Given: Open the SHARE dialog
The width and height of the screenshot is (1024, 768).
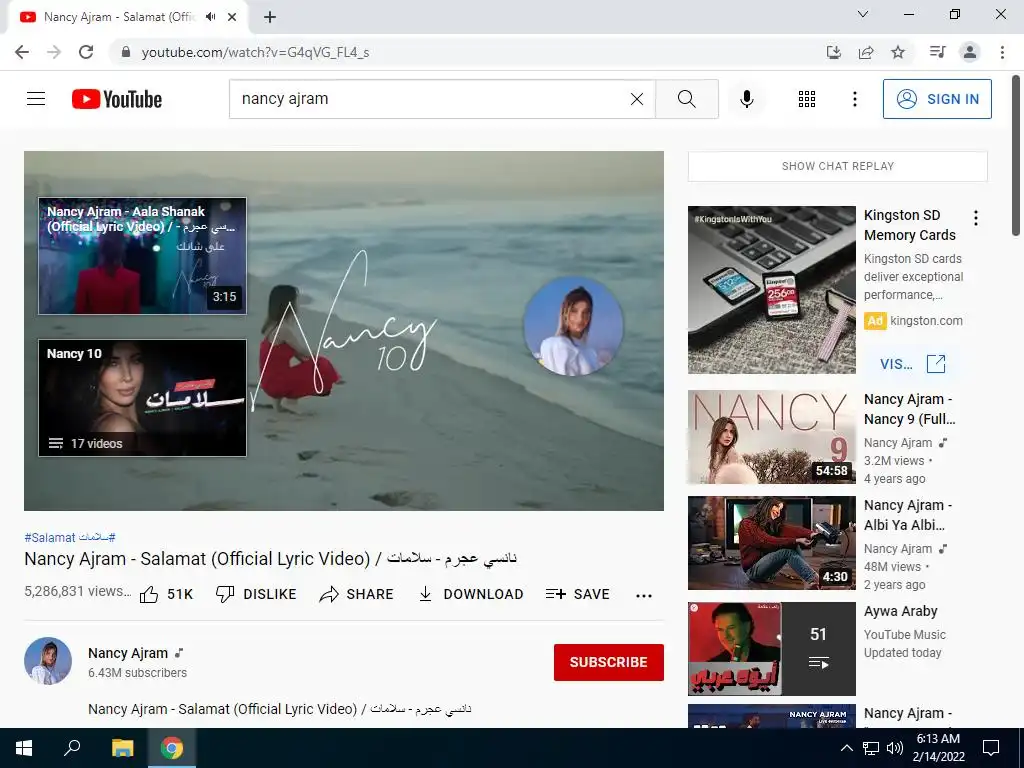Looking at the screenshot, I should coord(357,594).
